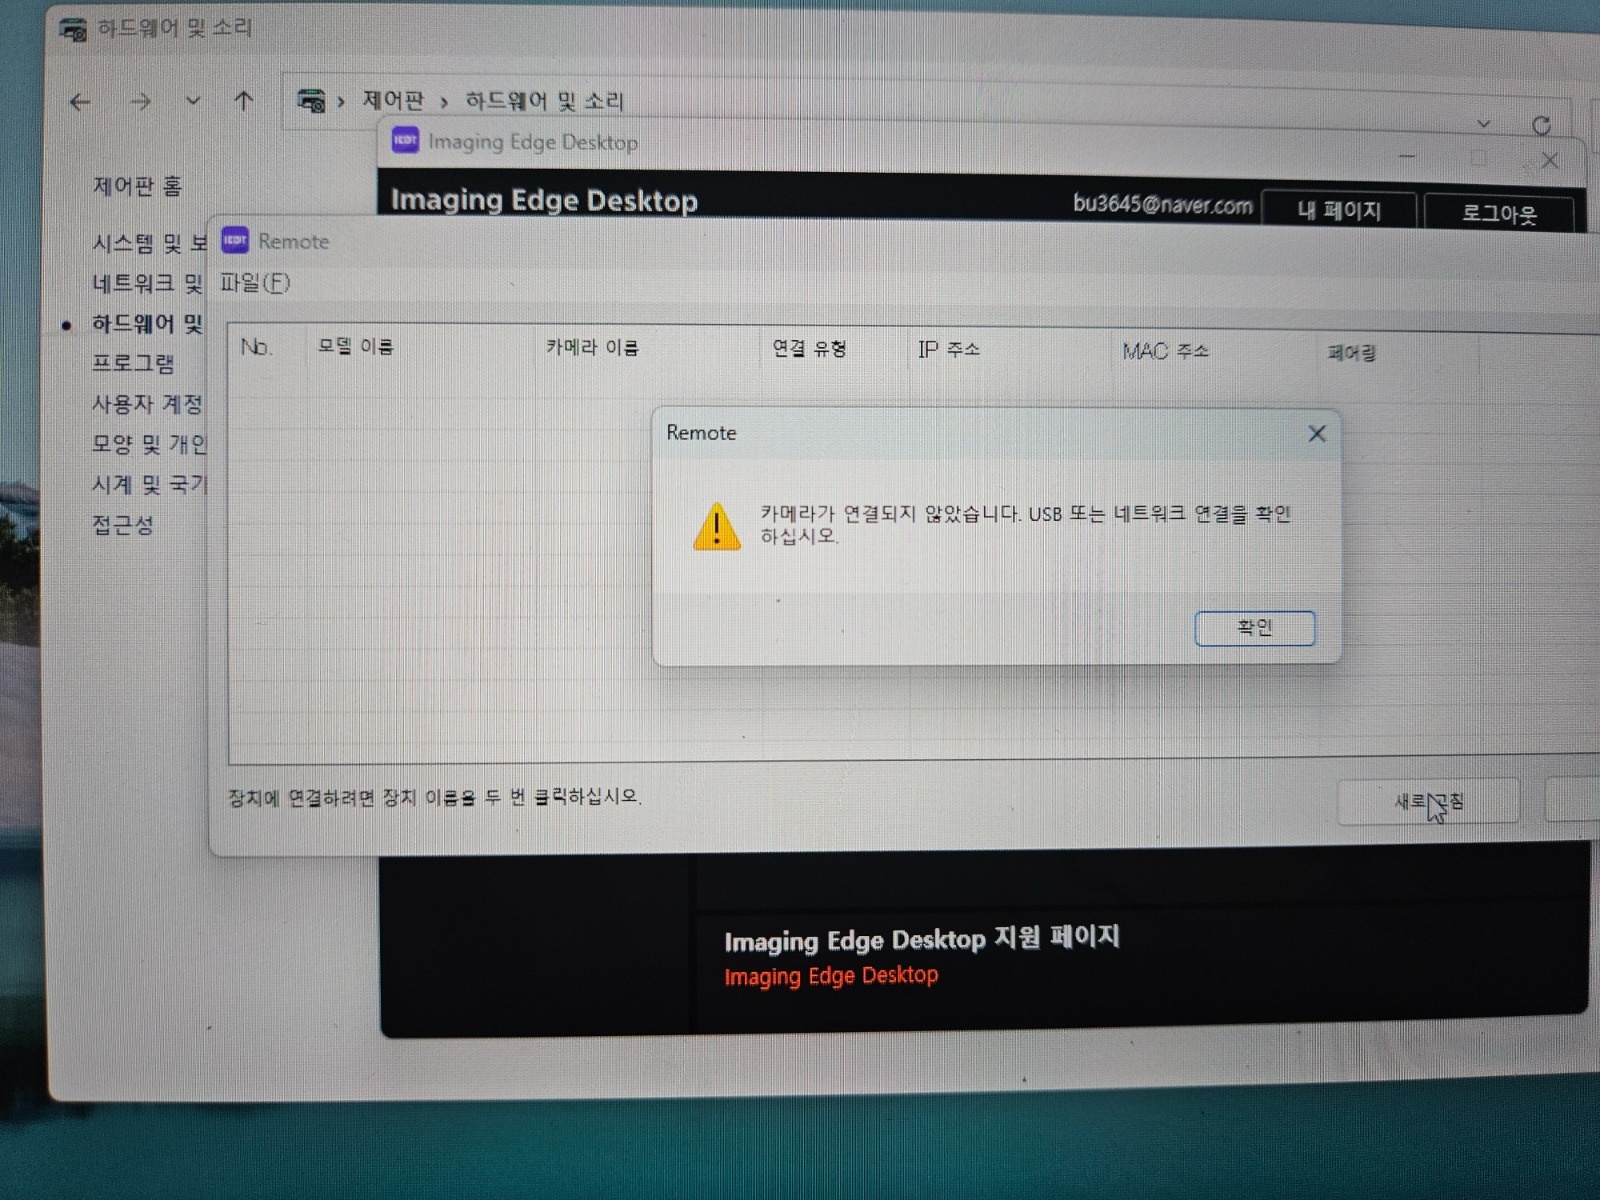Go back in Control Panel window
Screen dimensions: 1600x1200
[80, 101]
